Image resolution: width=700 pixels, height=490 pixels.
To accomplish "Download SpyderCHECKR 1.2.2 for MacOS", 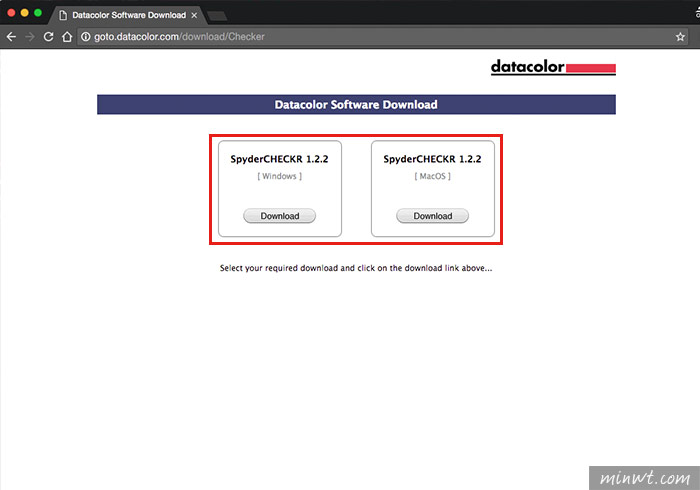I will (x=433, y=216).
